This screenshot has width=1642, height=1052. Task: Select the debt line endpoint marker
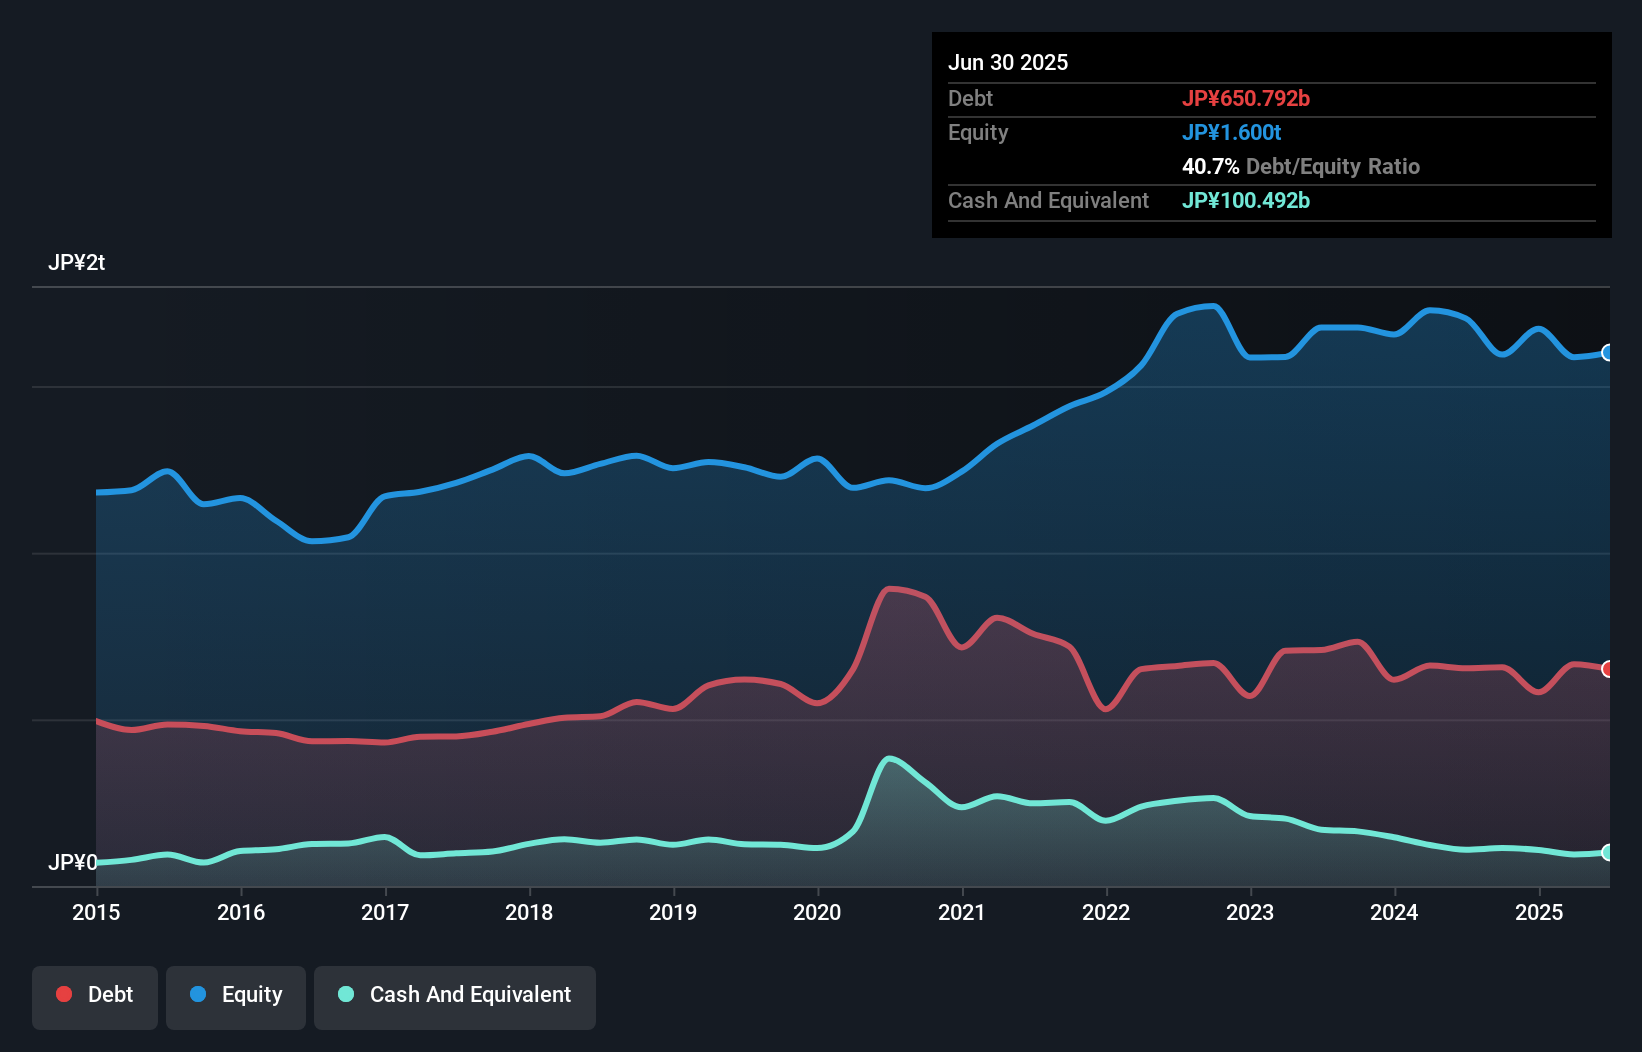click(x=1608, y=667)
